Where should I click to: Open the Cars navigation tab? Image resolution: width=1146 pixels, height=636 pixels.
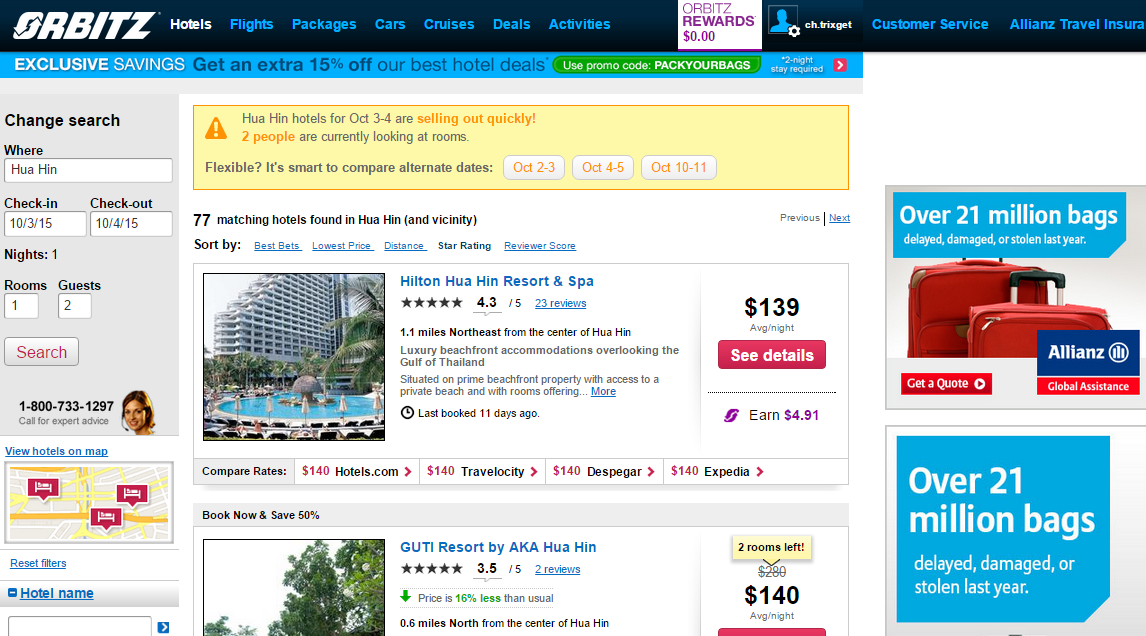(x=390, y=24)
